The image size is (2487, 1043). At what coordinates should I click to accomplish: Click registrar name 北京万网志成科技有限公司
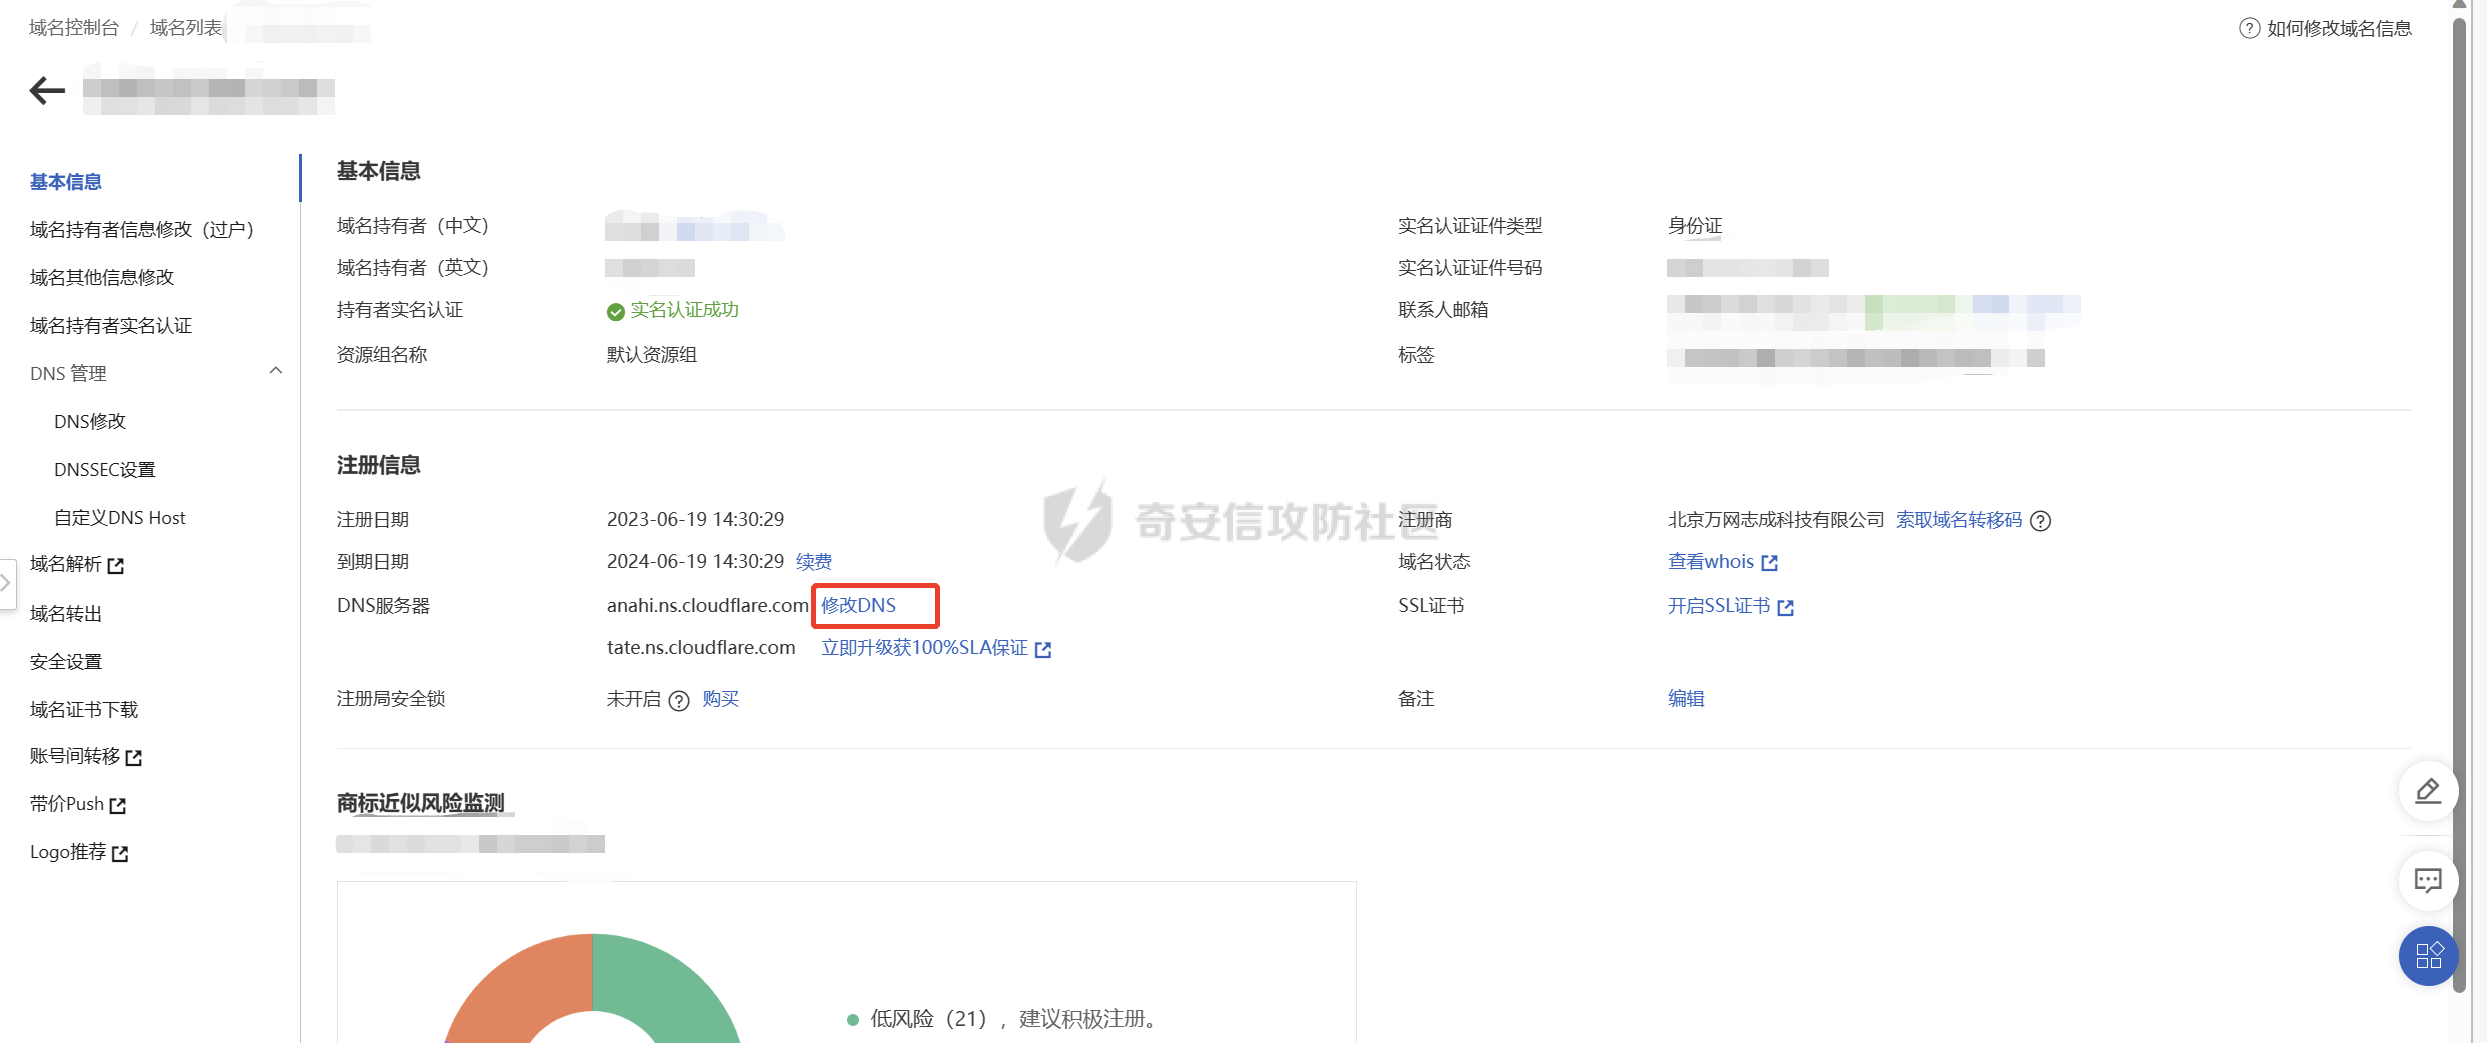tap(1776, 520)
